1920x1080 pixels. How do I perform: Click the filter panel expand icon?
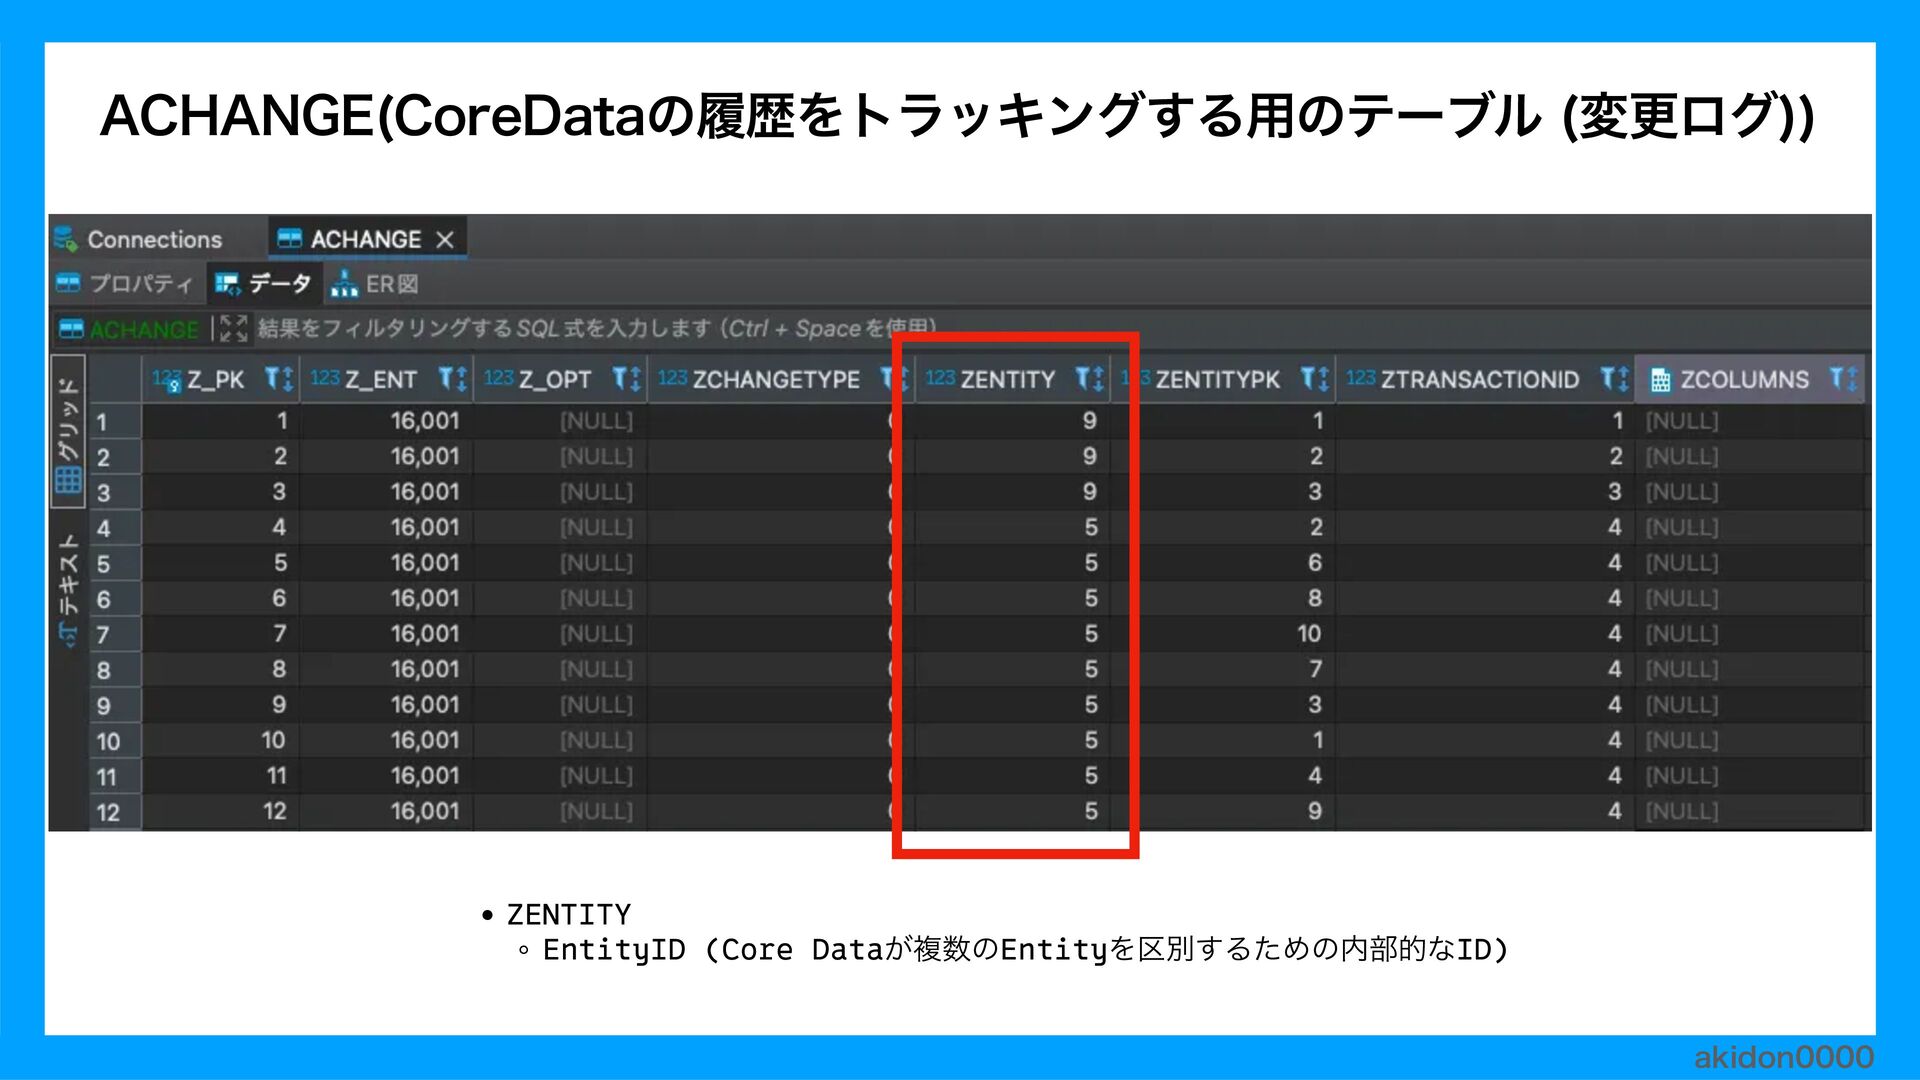click(x=233, y=328)
